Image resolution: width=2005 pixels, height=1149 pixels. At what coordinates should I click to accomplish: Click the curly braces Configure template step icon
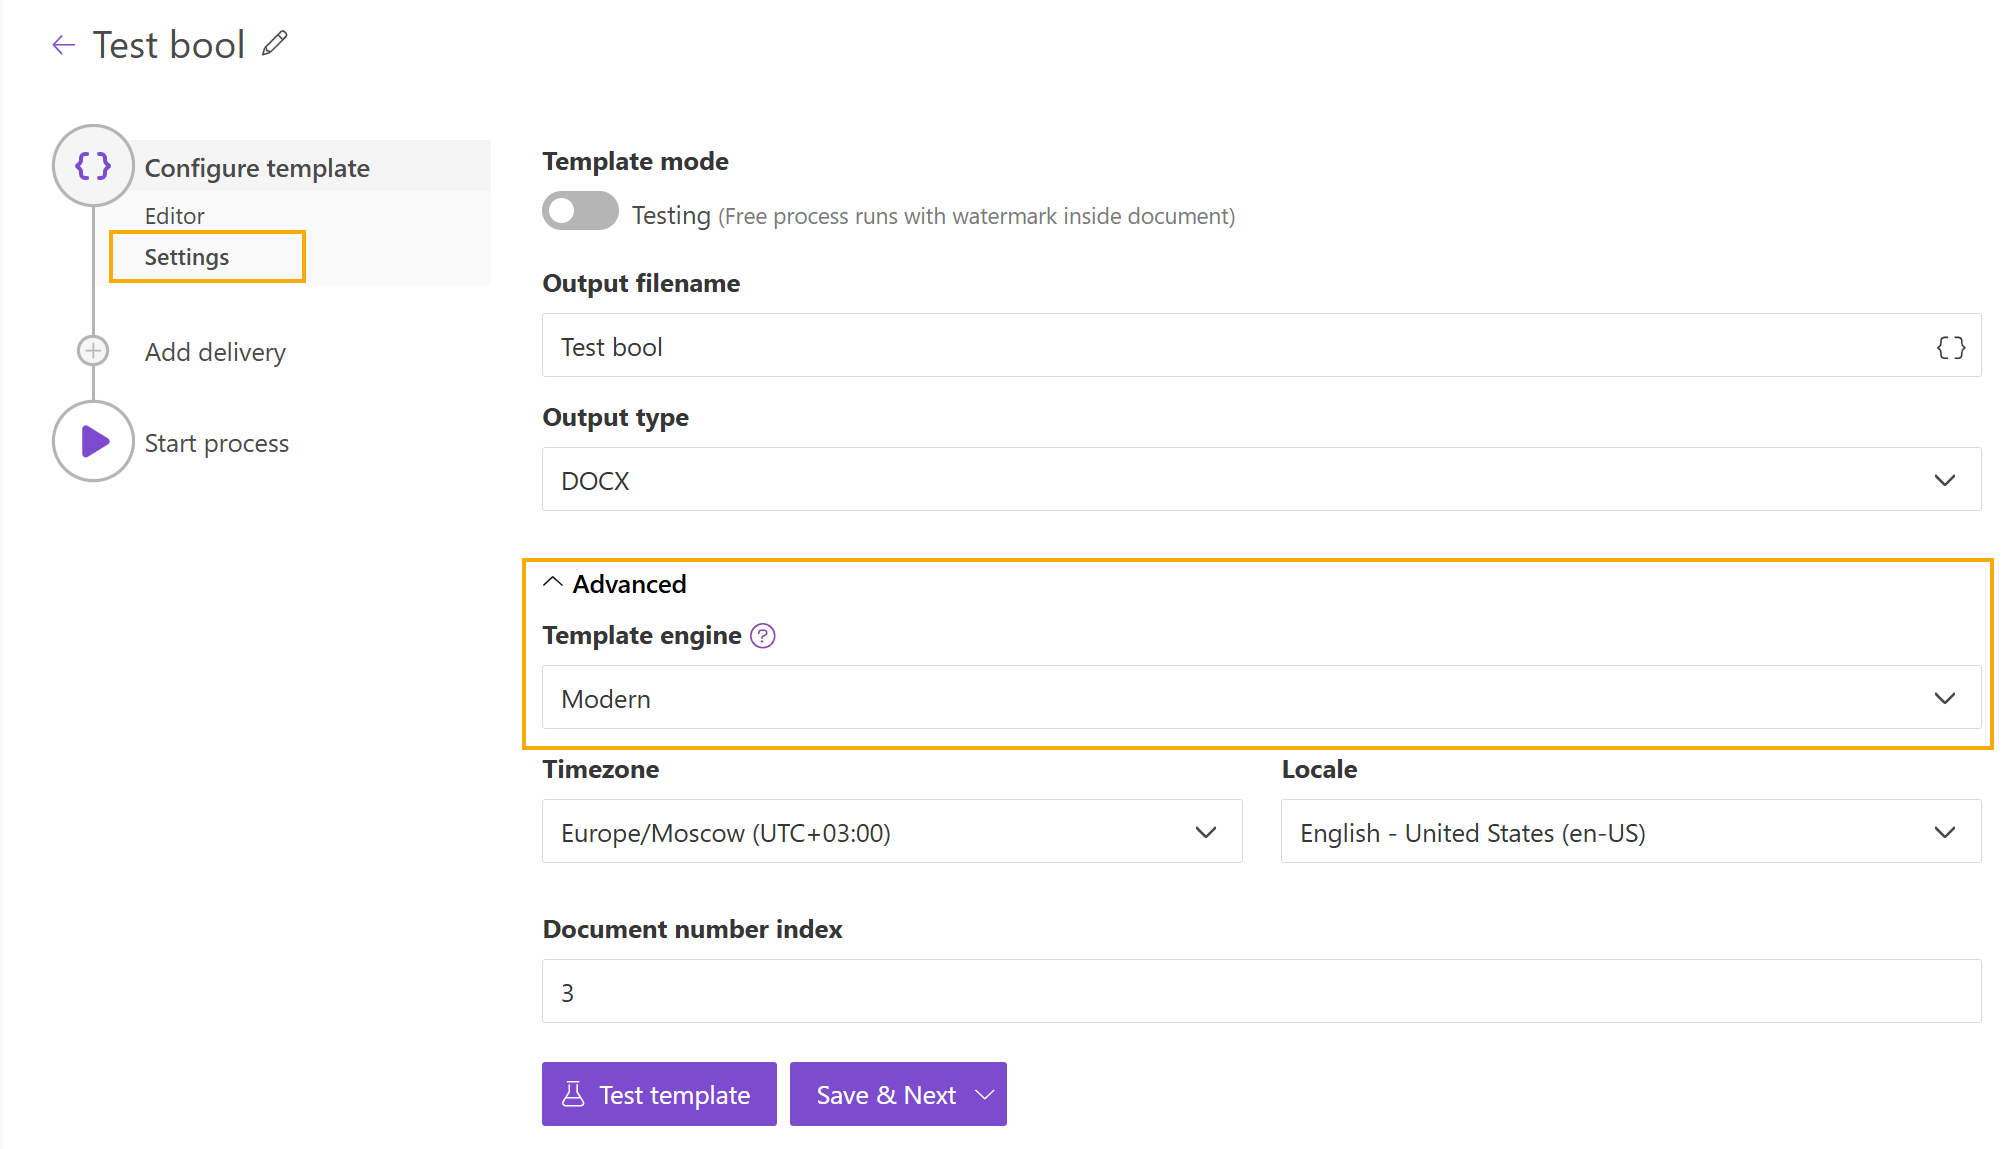click(93, 166)
